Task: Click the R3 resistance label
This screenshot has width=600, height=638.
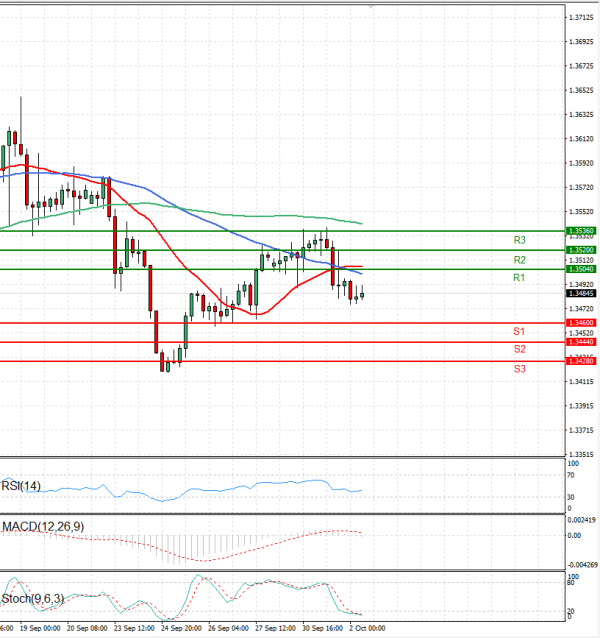Action: pos(519,240)
